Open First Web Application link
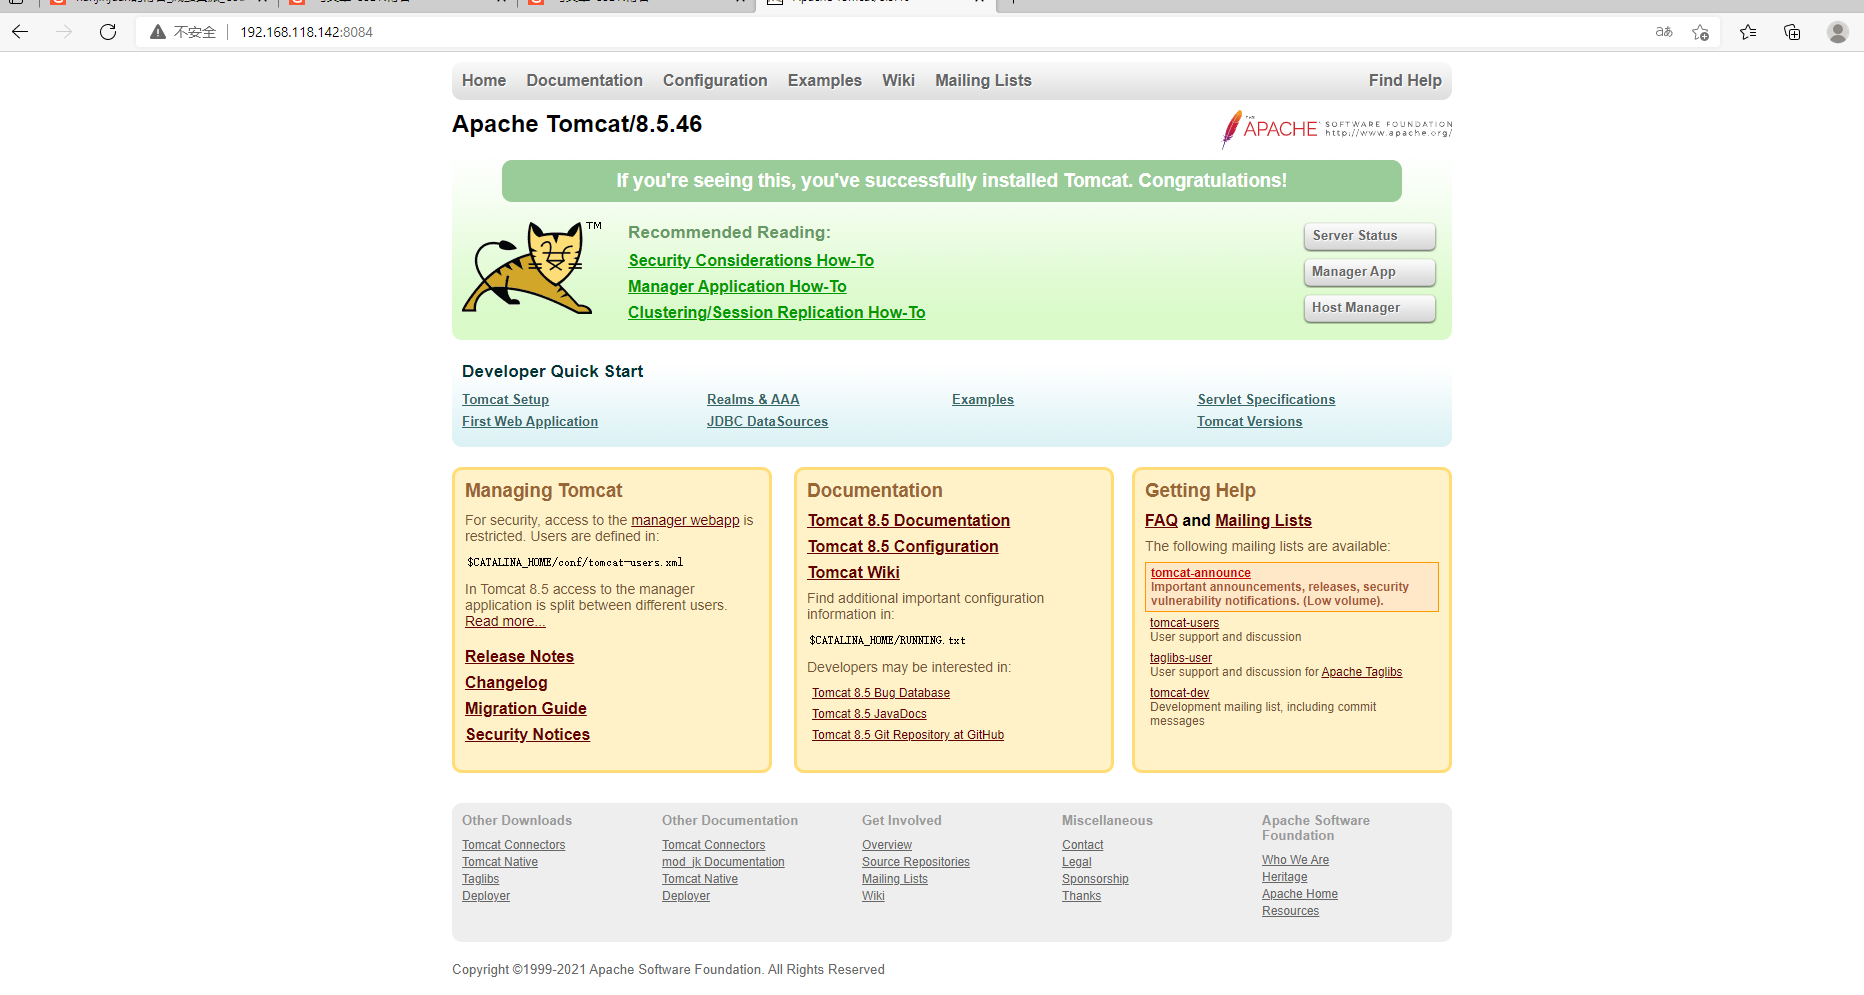 pyautogui.click(x=530, y=422)
